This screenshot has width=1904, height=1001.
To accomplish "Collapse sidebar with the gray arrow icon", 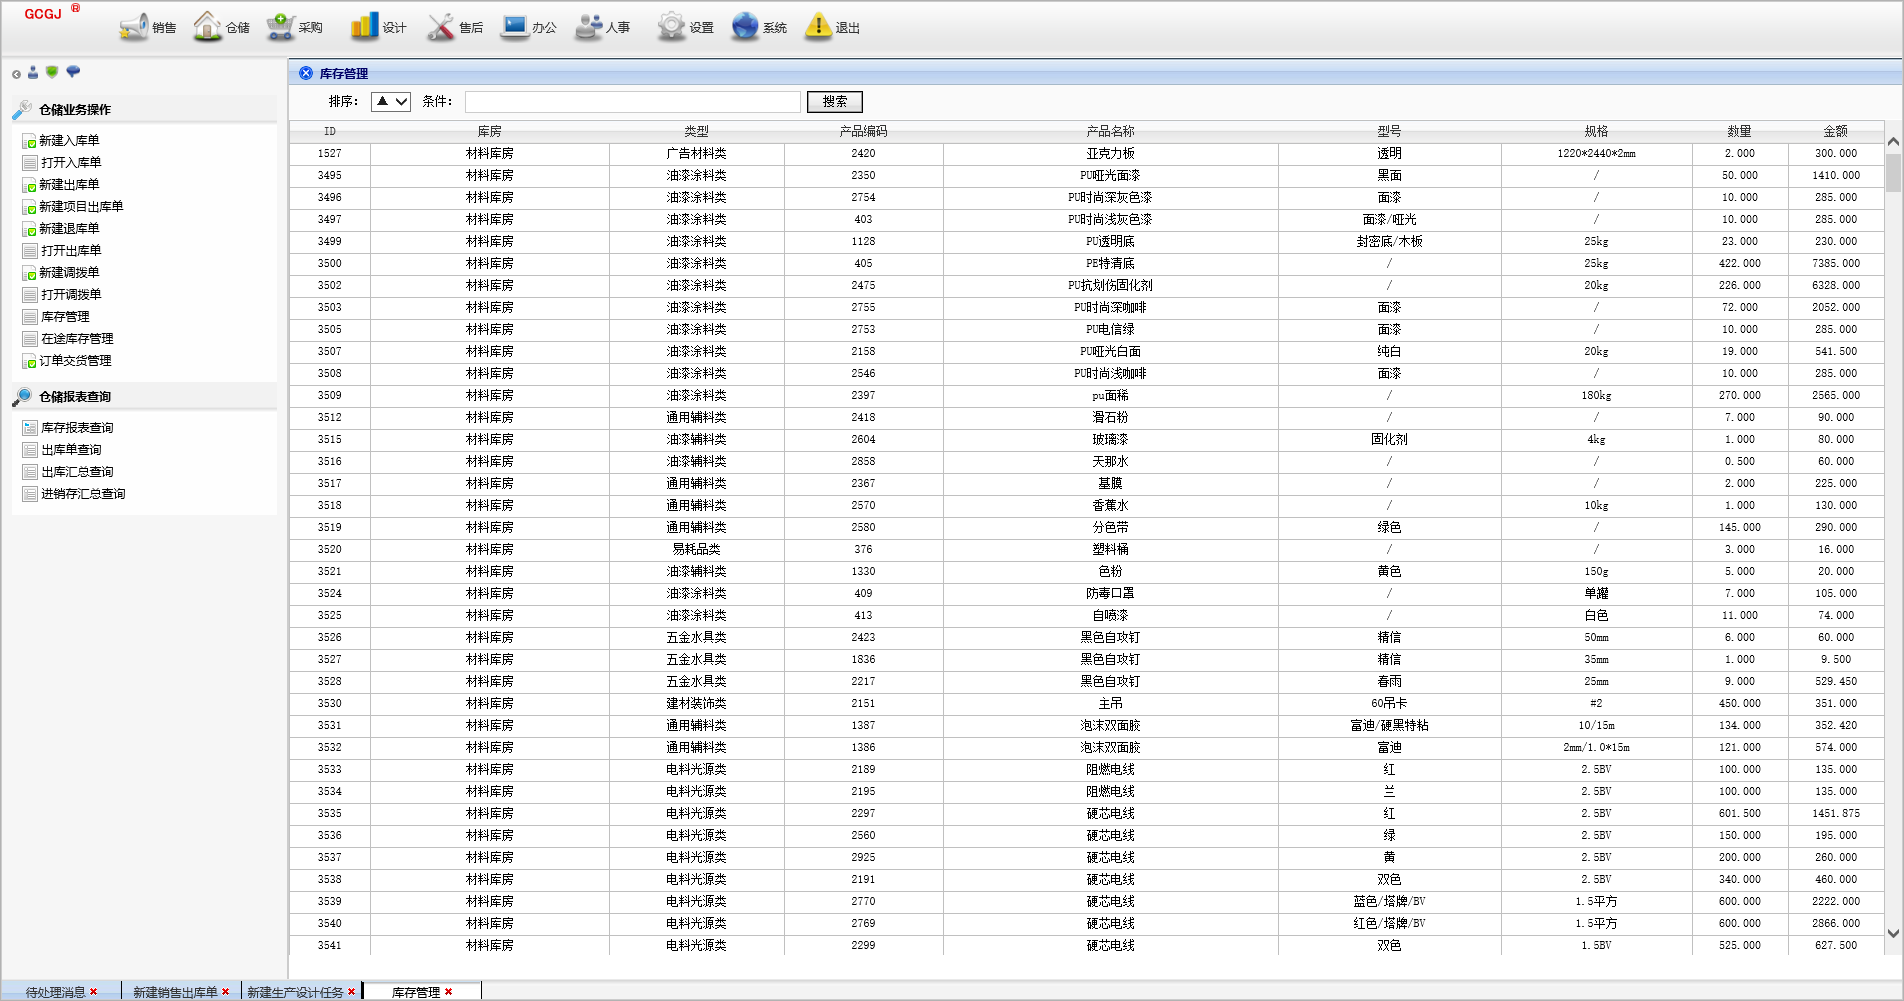I will (16, 74).
